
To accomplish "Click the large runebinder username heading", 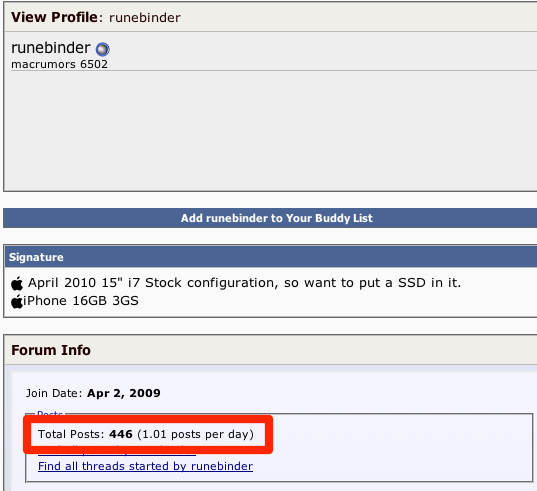I will click(x=51, y=48).
